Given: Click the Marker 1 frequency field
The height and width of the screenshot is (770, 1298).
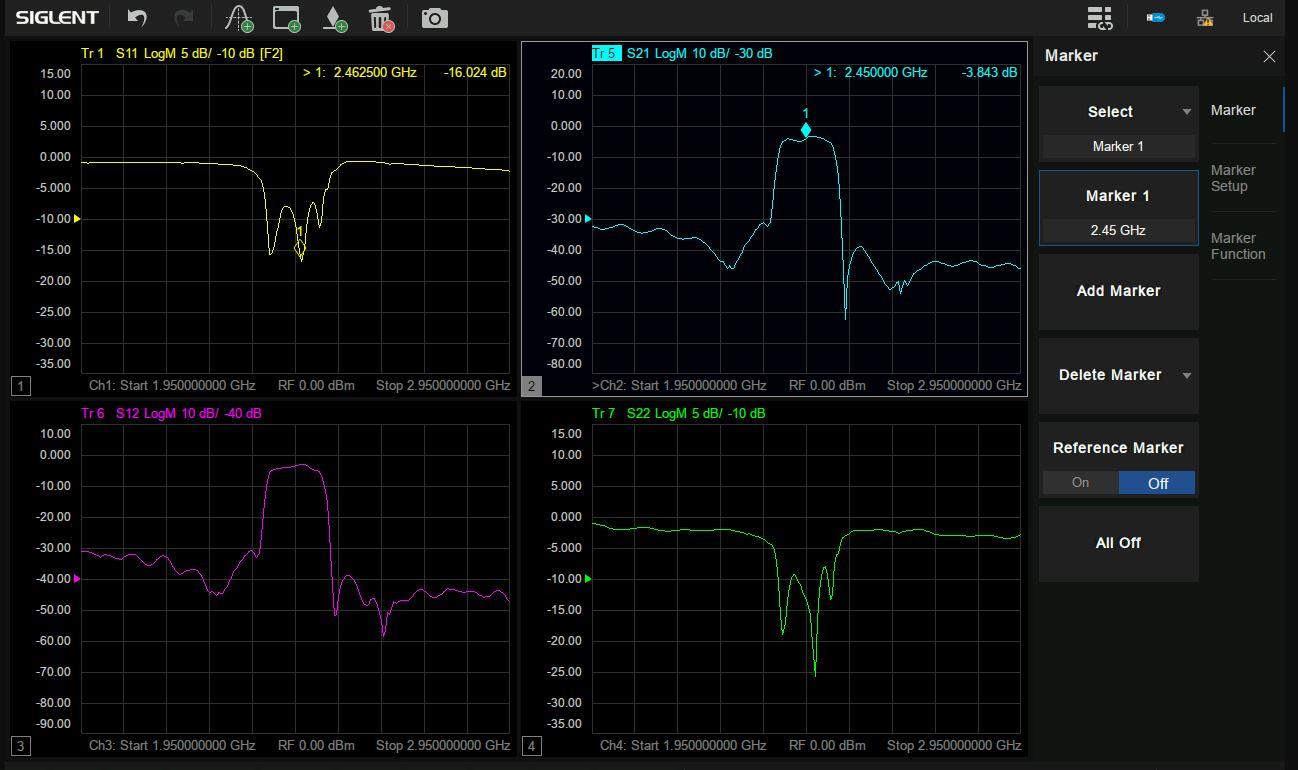Looking at the screenshot, I should tap(1118, 230).
